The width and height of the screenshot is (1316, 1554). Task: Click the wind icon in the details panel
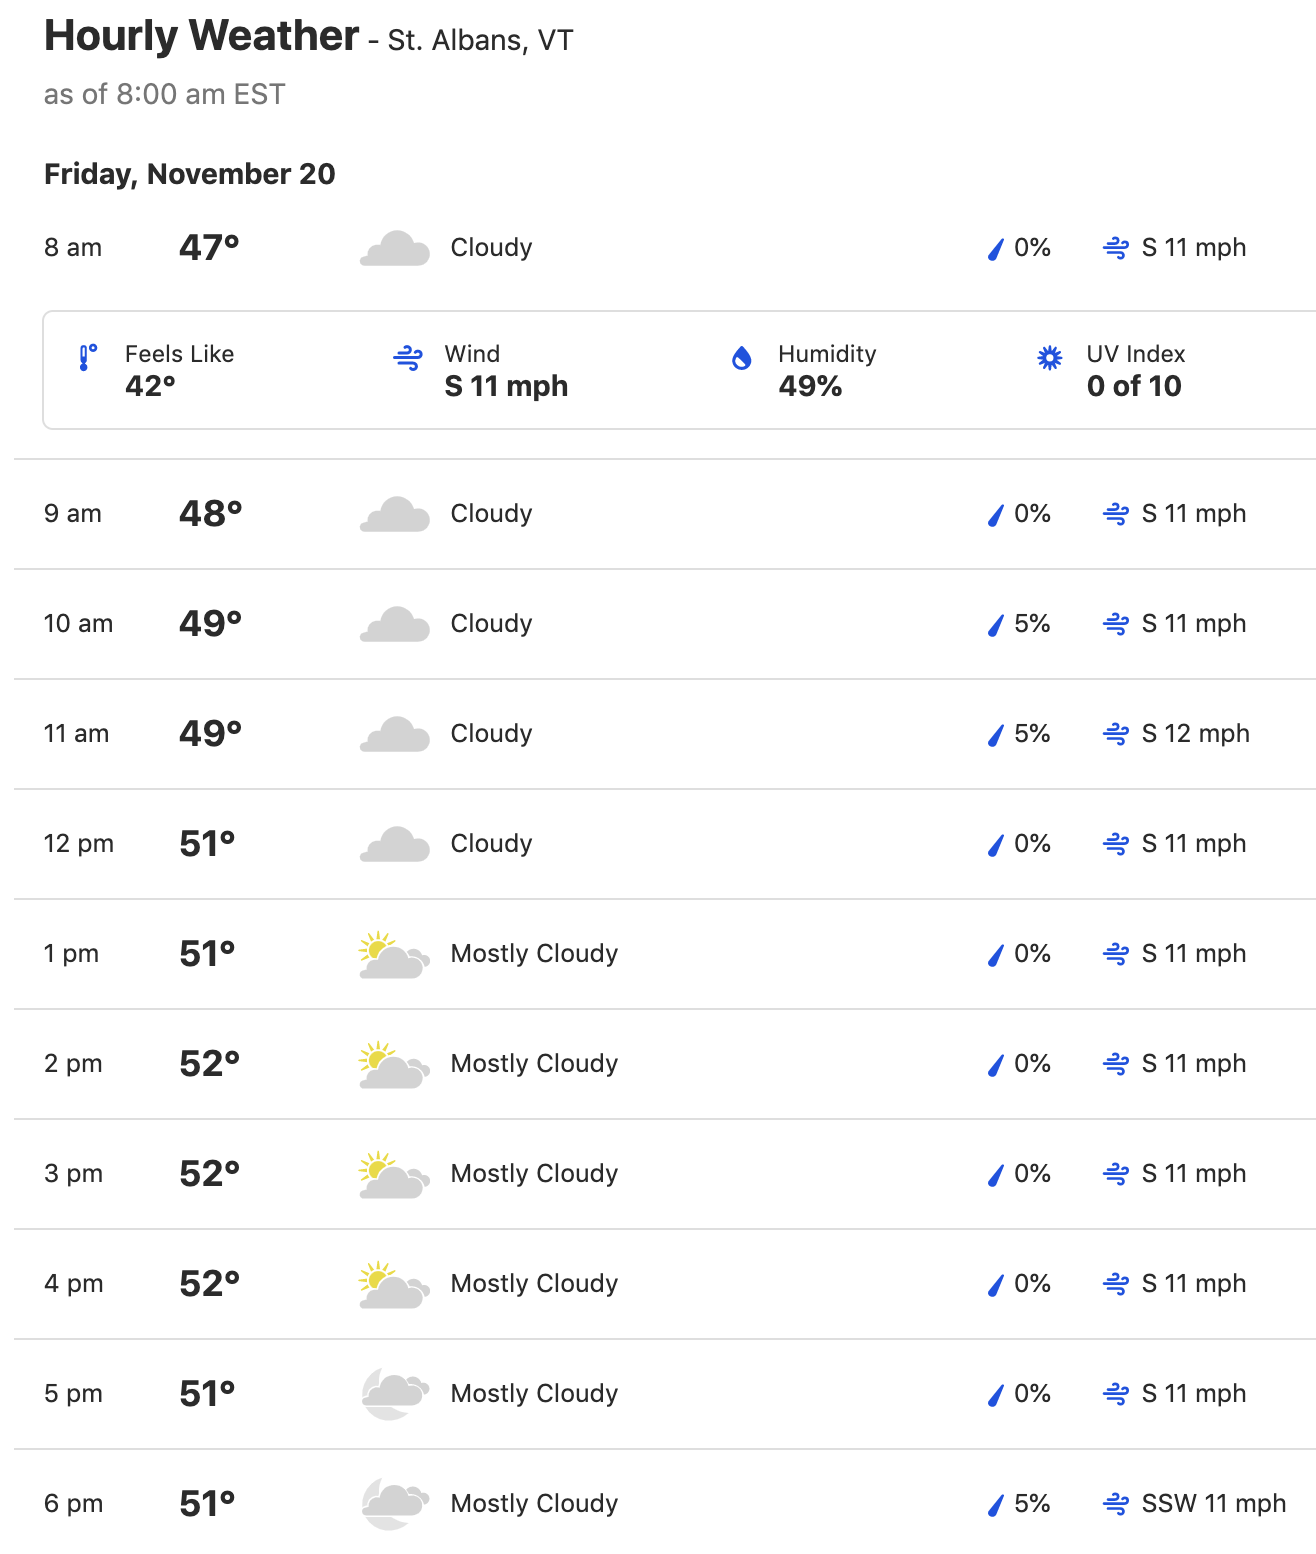(x=408, y=358)
